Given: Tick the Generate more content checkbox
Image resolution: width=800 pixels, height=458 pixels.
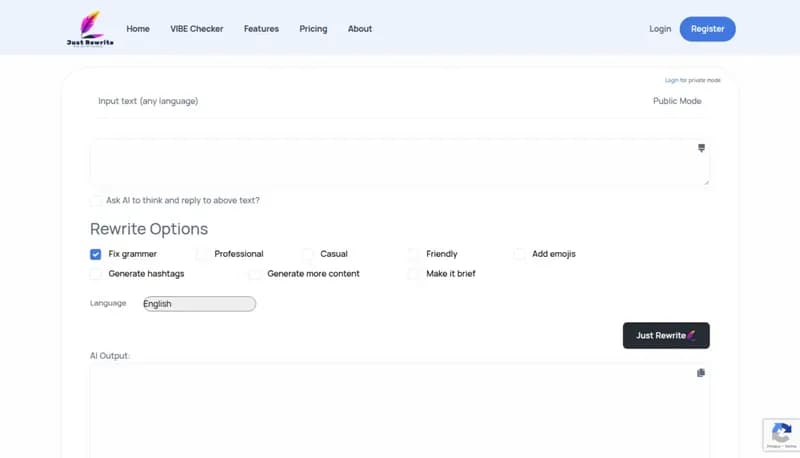Looking at the screenshot, I should pyautogui.click(x=255, y=274).
